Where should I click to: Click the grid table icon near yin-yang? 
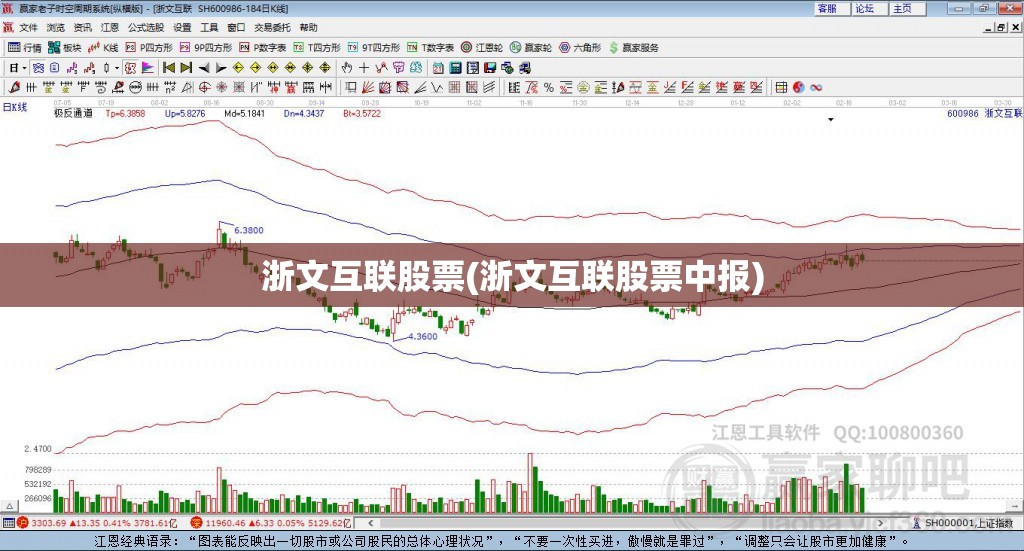[x=781, y=87]
